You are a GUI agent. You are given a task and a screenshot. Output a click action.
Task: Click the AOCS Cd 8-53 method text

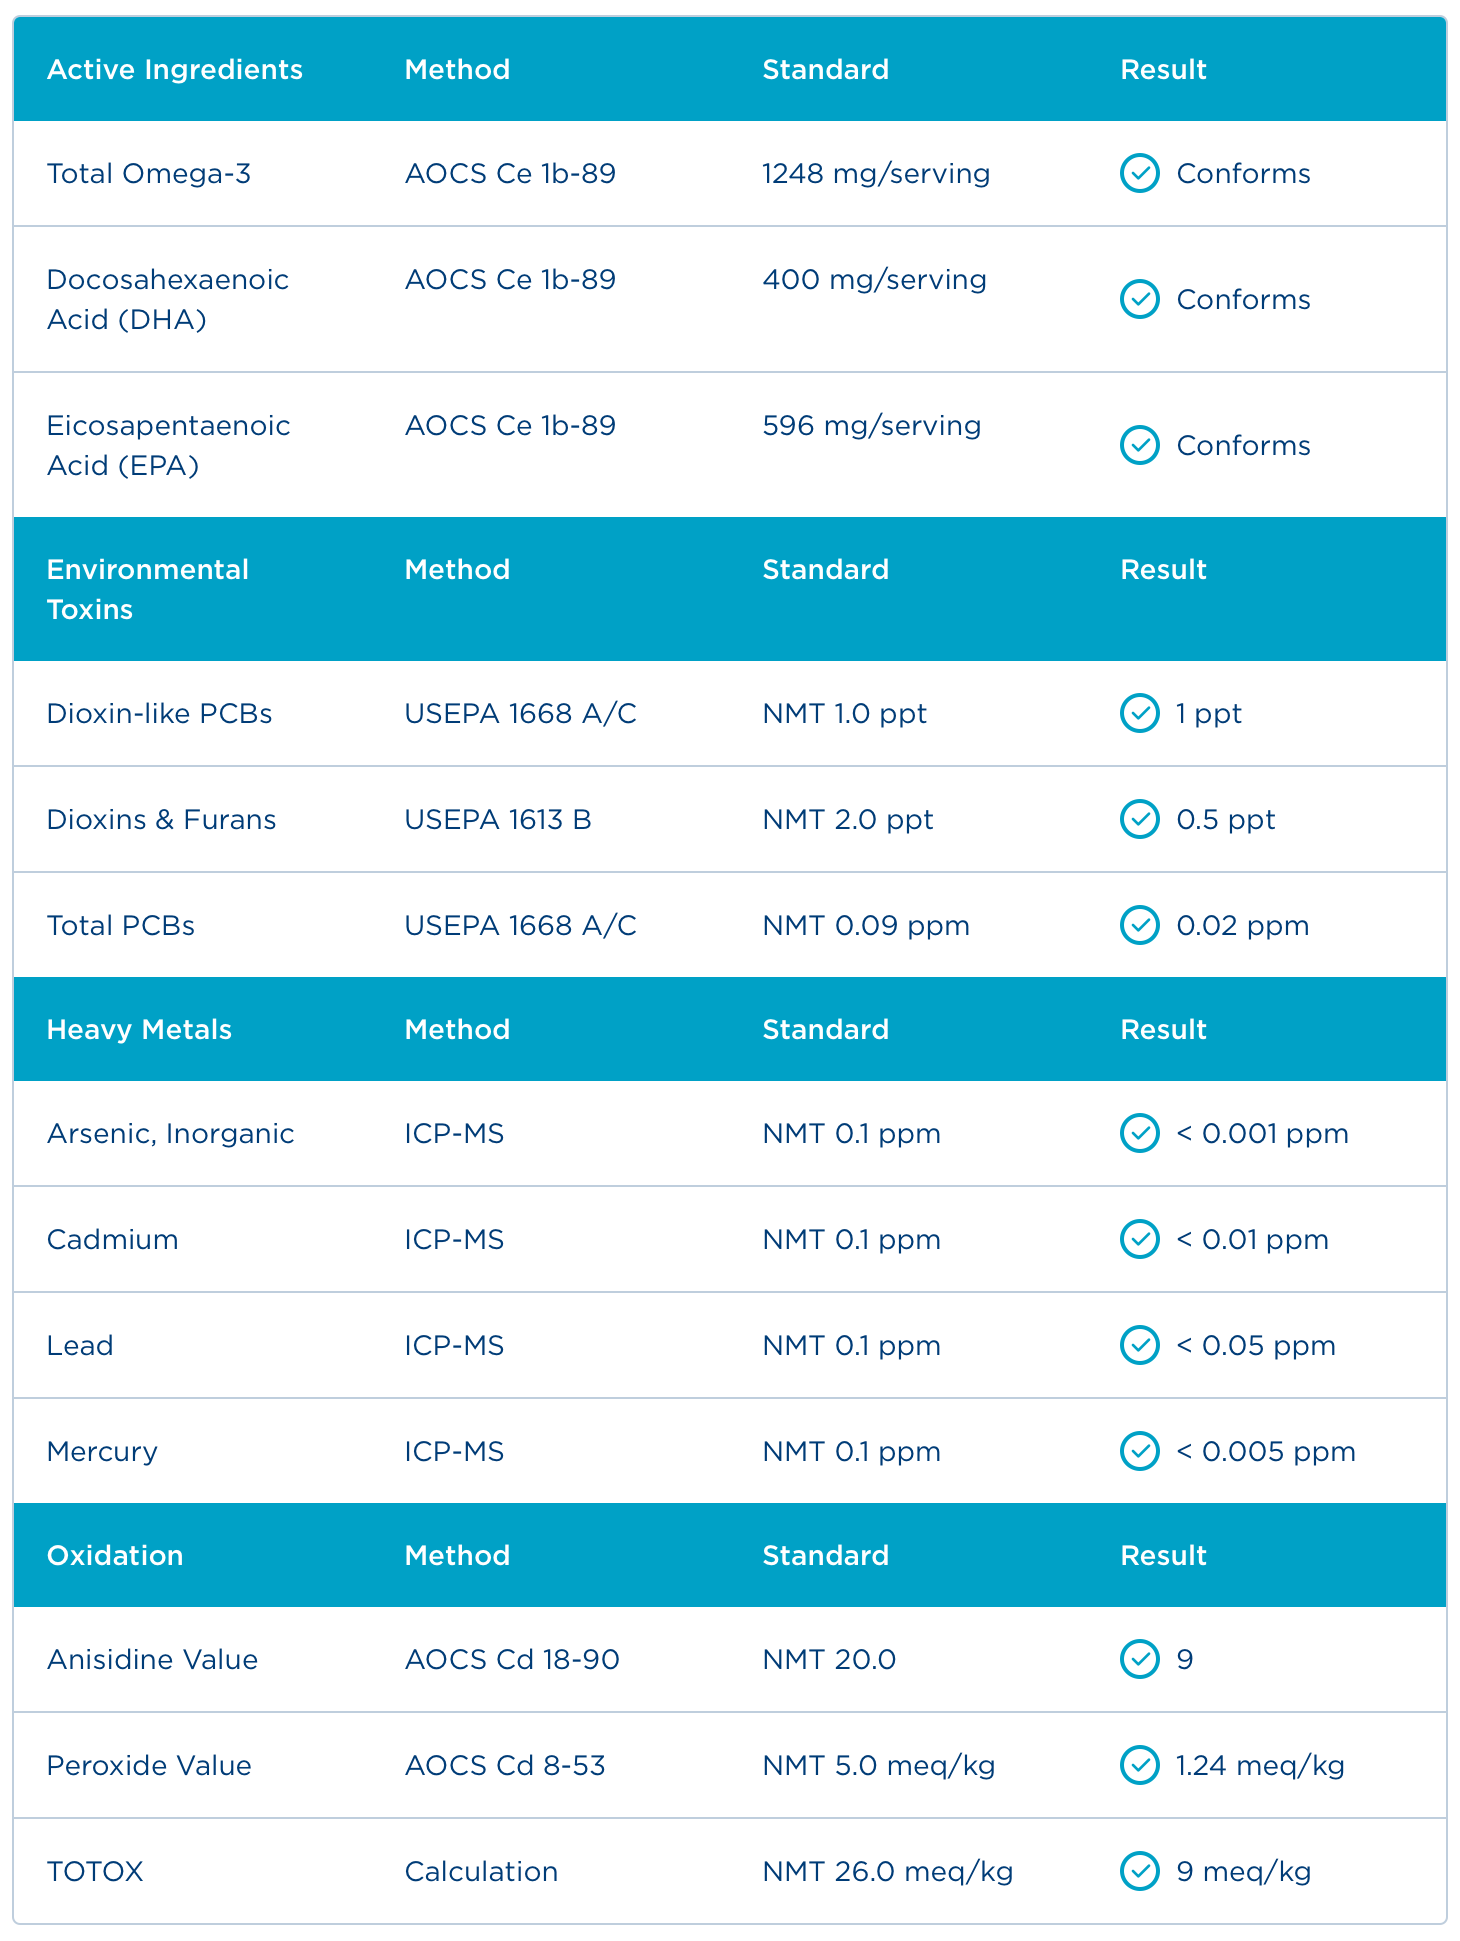tap(505, 1765)
